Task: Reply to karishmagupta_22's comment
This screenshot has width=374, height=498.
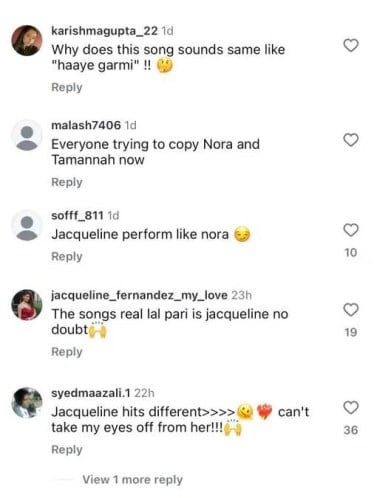Action: point(67,87)
